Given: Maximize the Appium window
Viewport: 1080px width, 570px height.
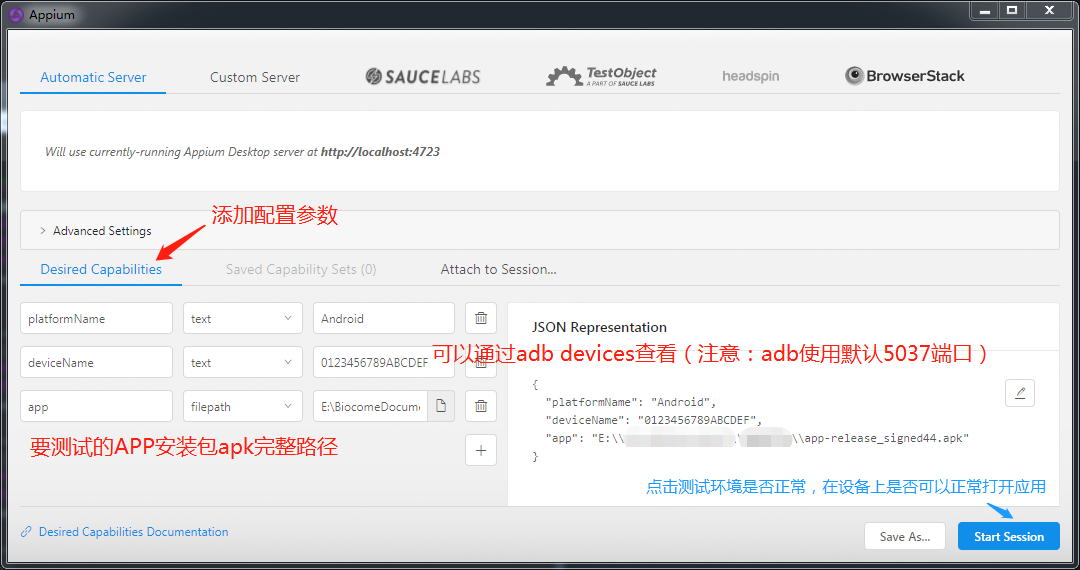Looking at the screenshot, I should [x=1012, y=10].
